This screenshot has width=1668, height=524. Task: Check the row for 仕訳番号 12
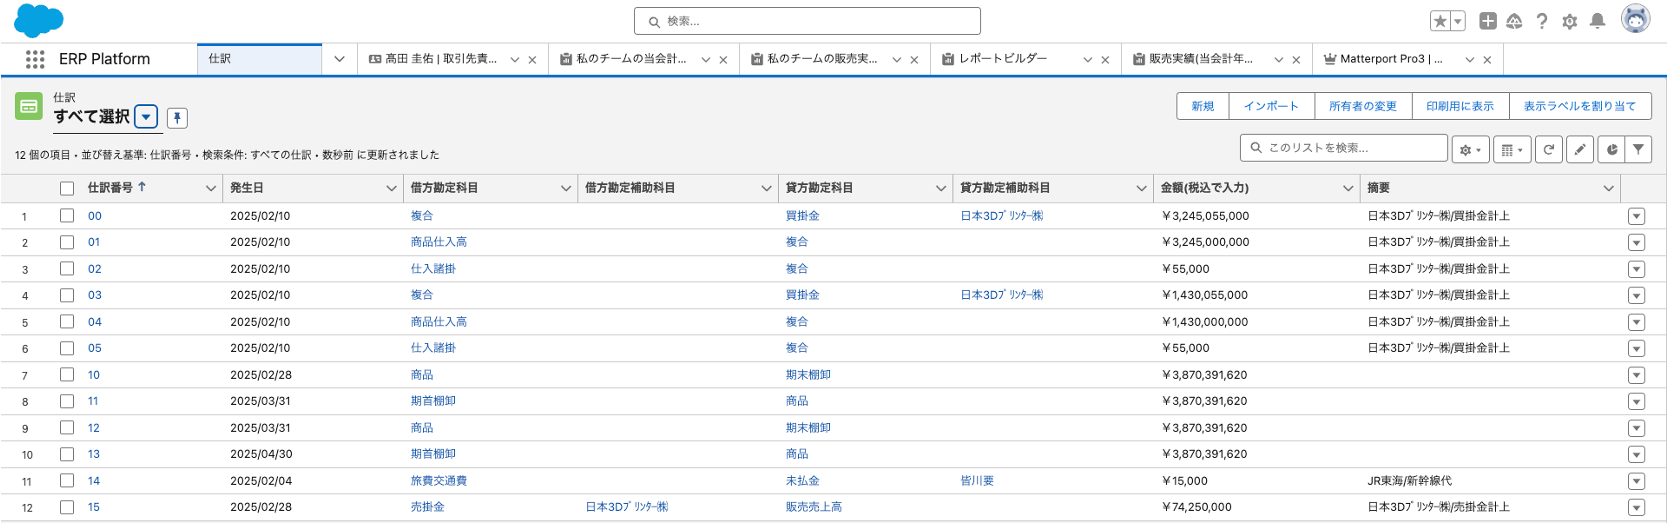point(67,427)
